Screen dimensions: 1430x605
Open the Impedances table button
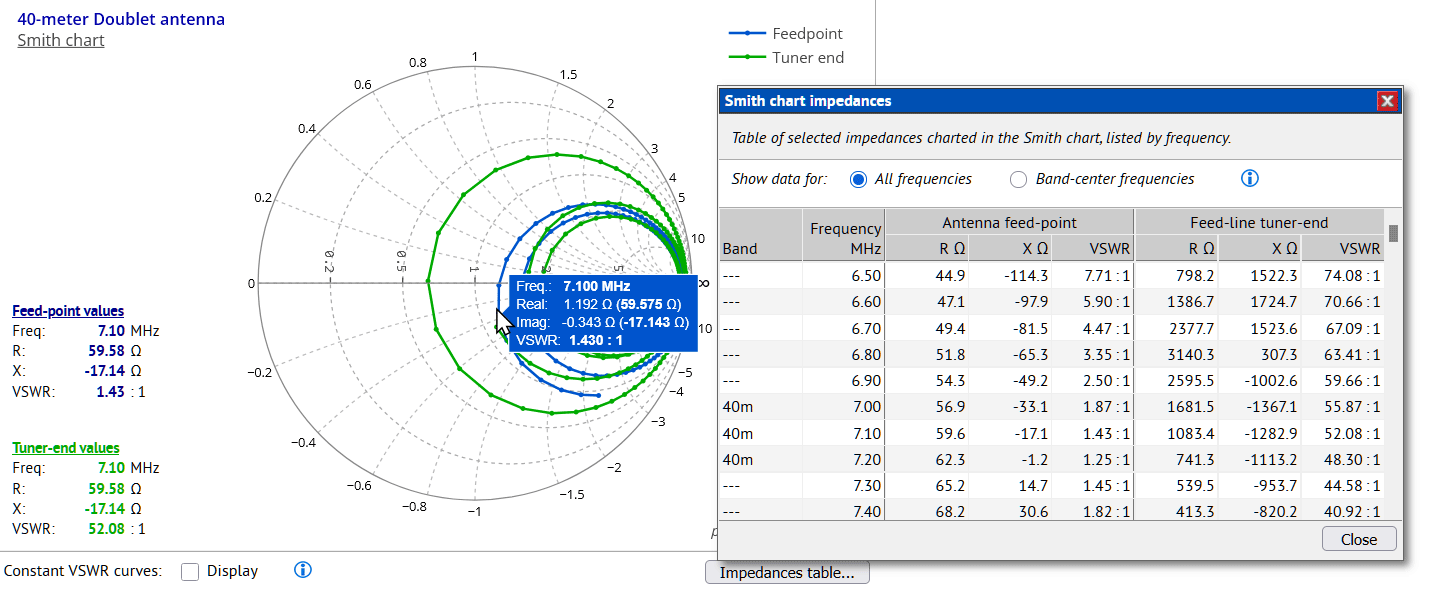pyautogui.click(x=787, y=573)
